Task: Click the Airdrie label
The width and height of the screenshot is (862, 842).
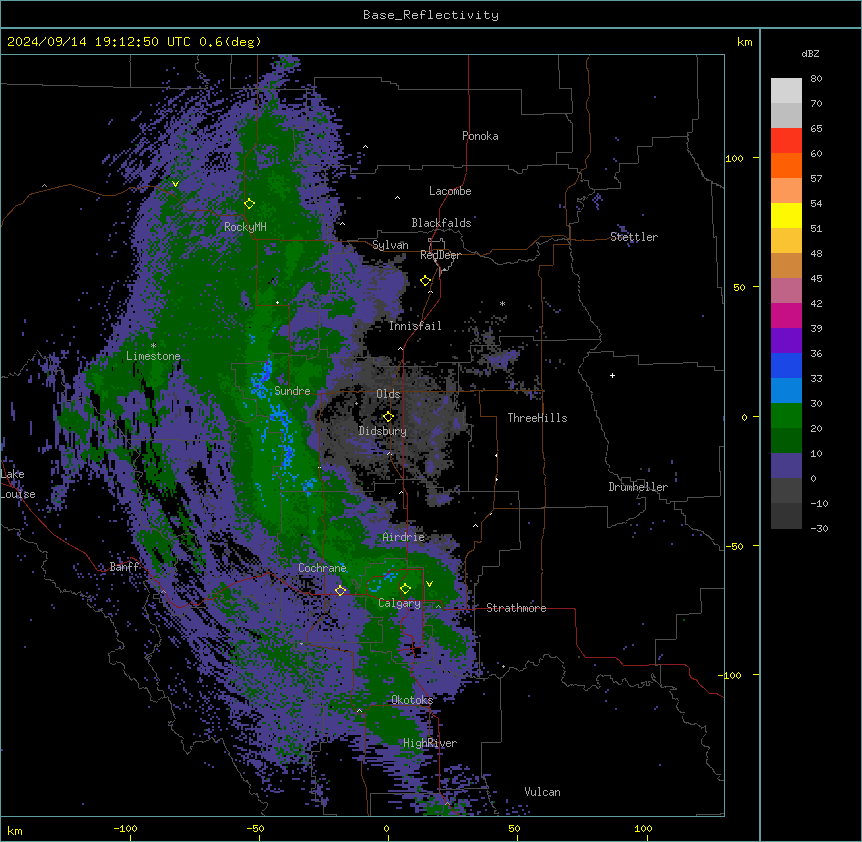Action: 403,537
